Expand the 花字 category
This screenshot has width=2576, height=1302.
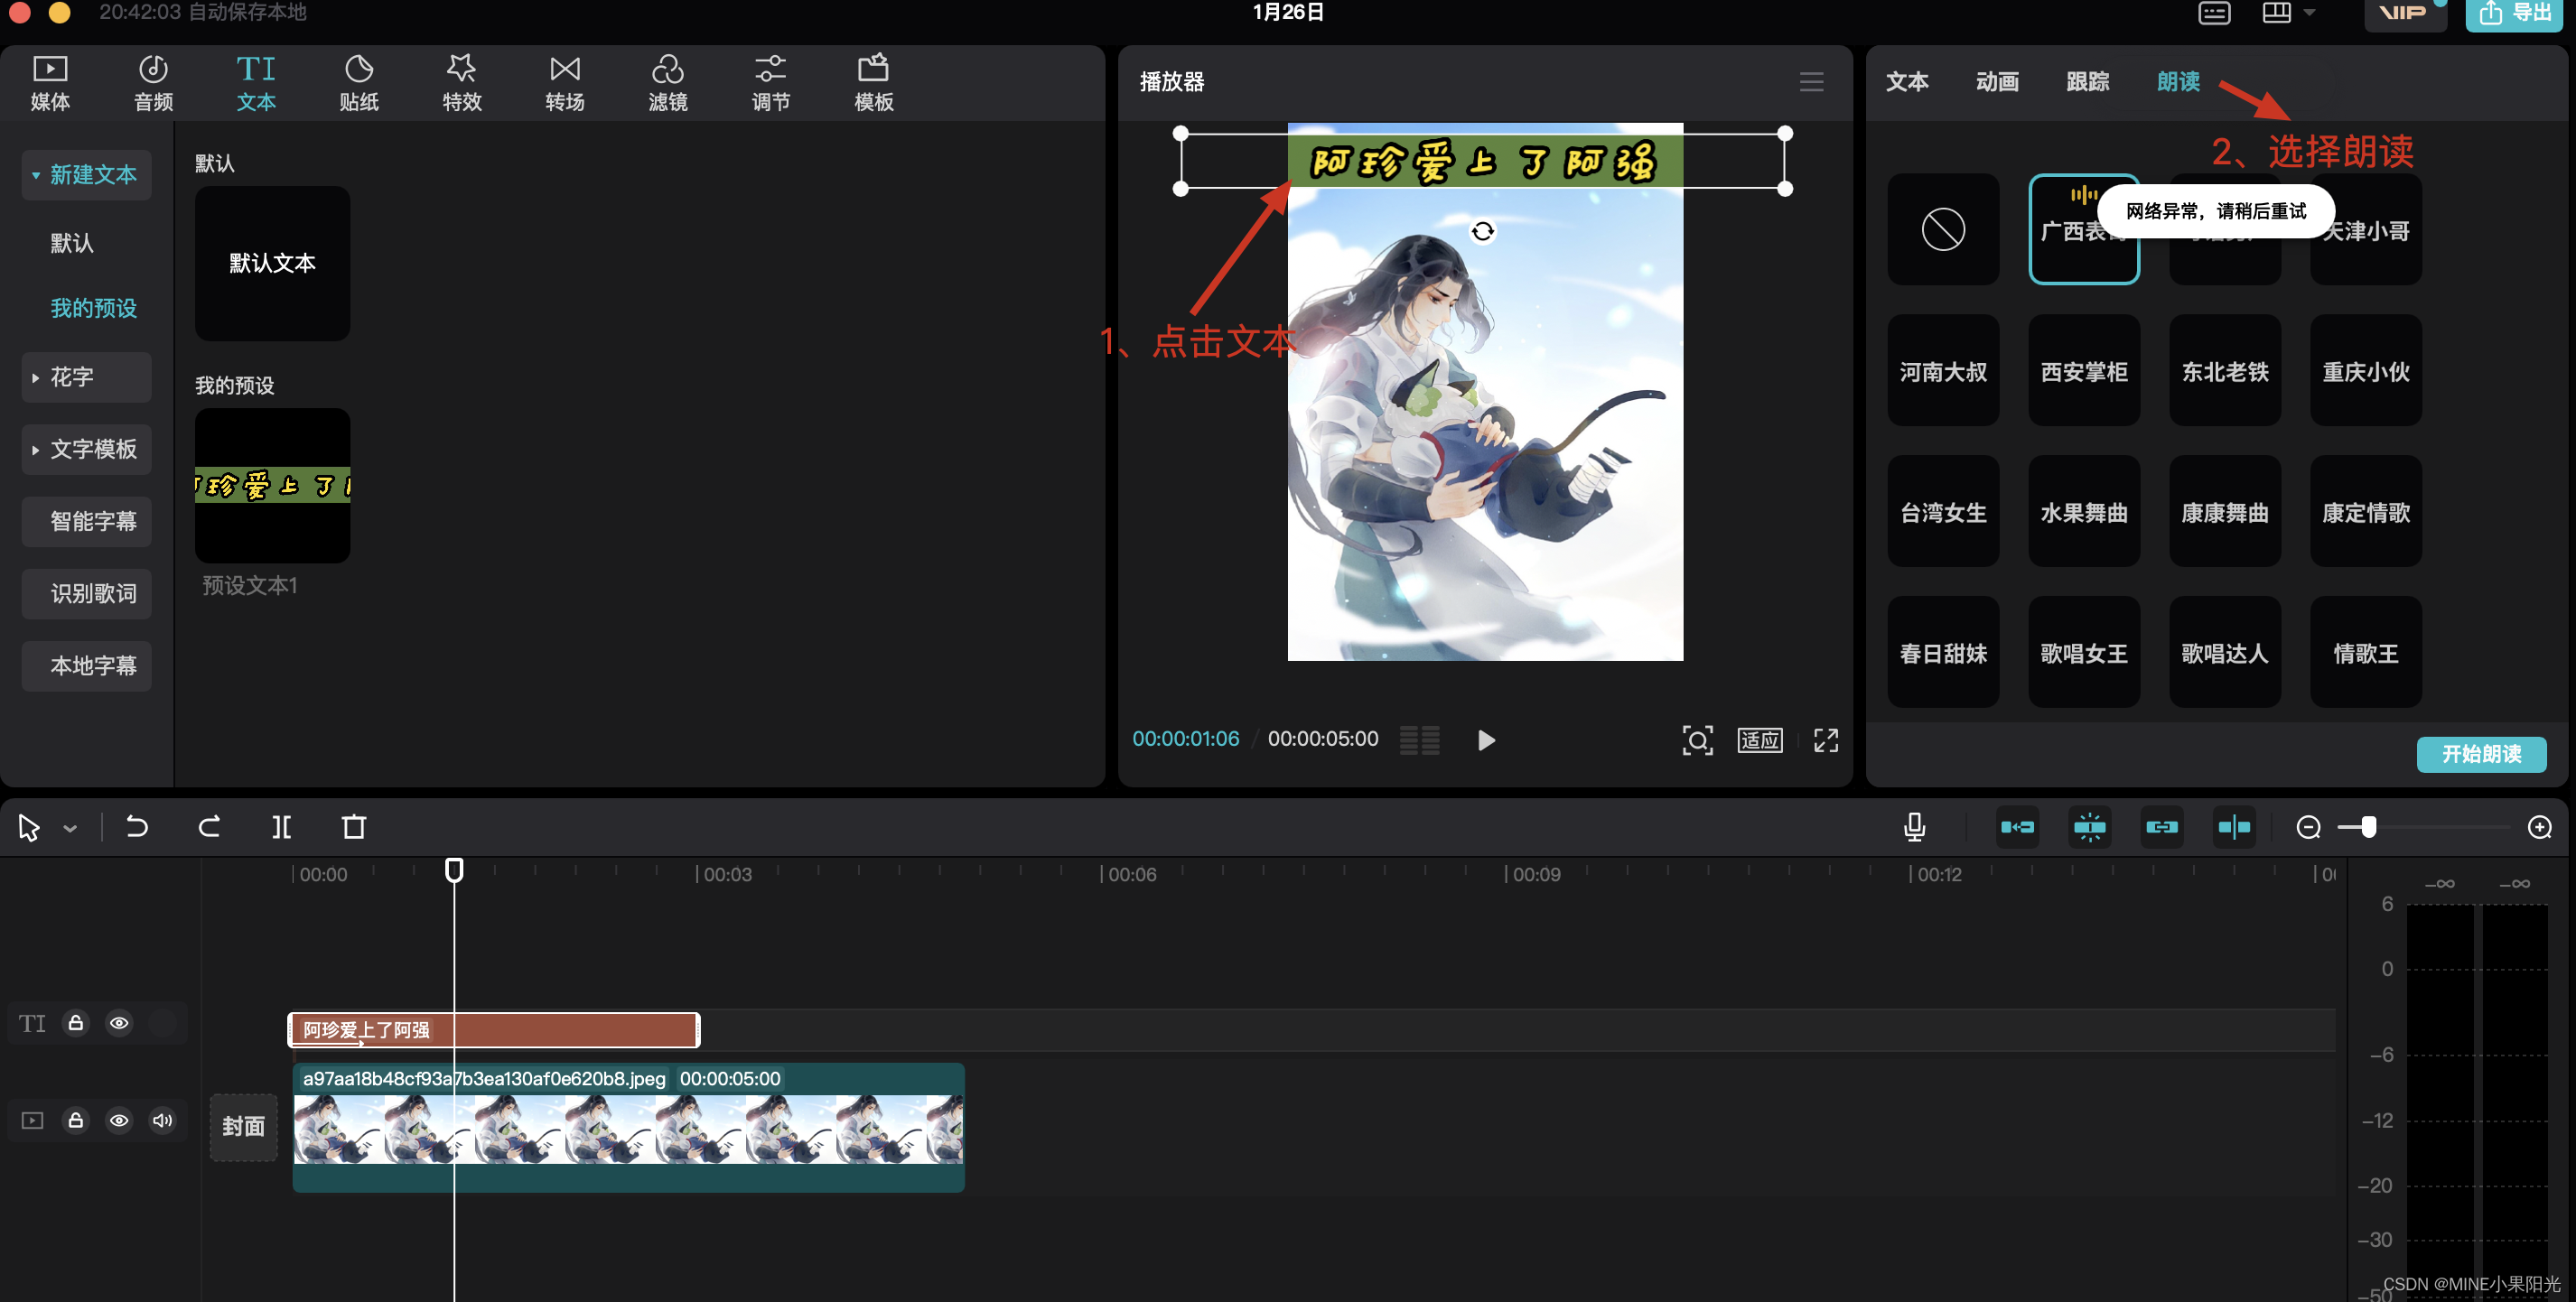86,377
